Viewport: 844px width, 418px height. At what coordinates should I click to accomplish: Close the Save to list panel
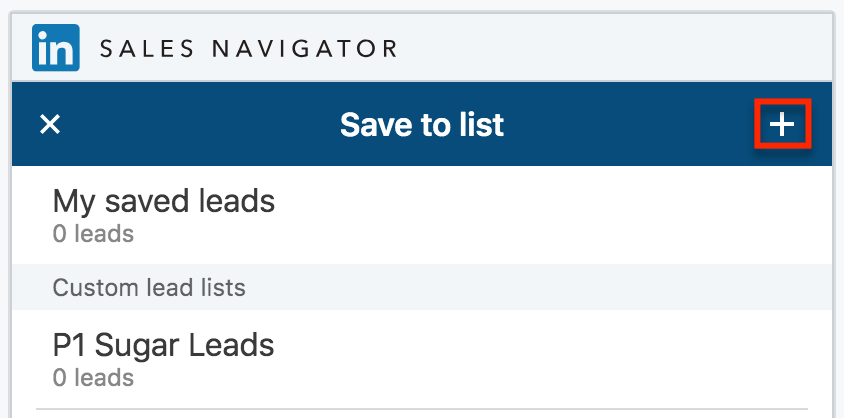click(x=50, y=124)
